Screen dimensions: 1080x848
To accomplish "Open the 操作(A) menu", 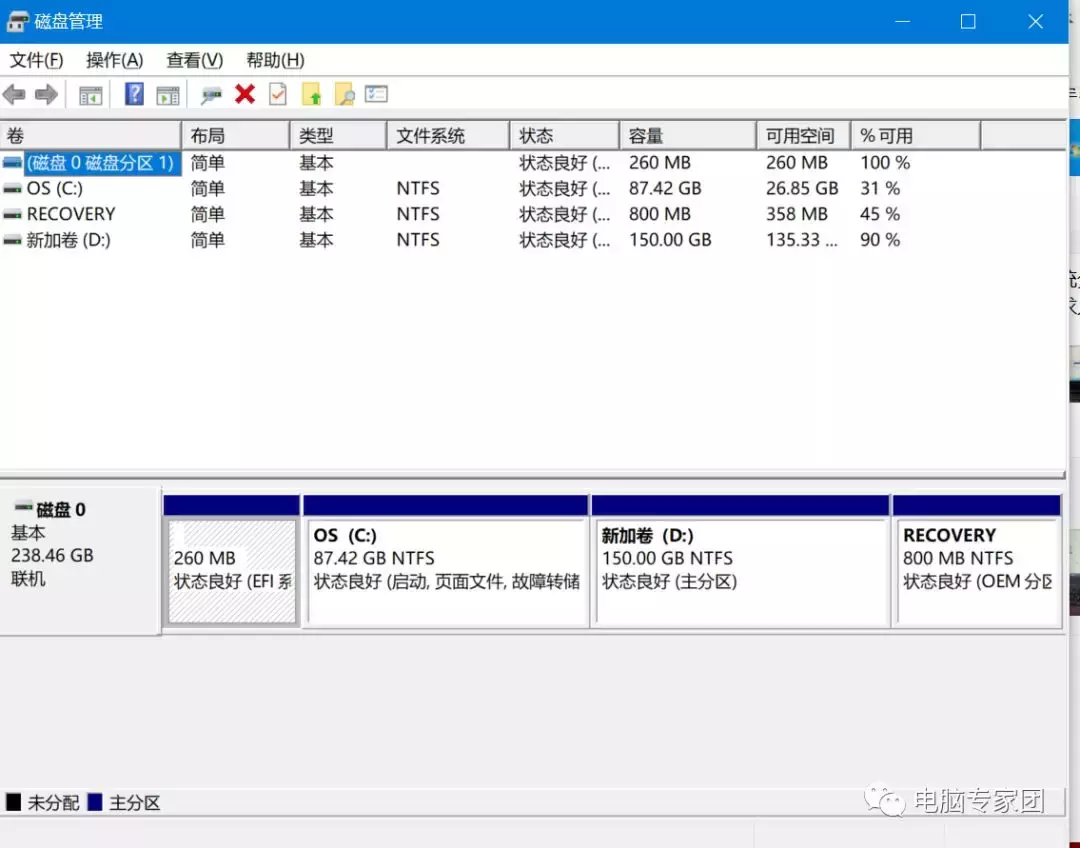I will click(114, 60).
